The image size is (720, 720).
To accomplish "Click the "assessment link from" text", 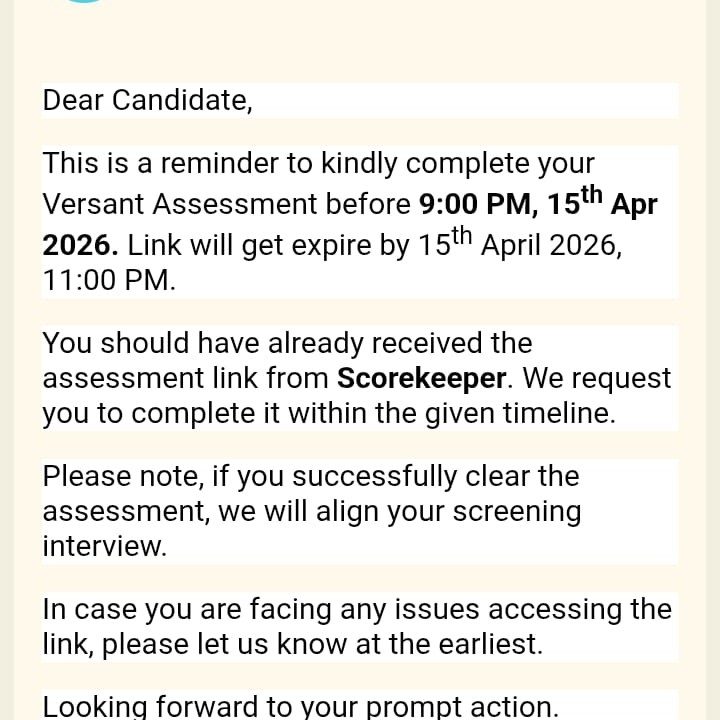I will [185, 379].
